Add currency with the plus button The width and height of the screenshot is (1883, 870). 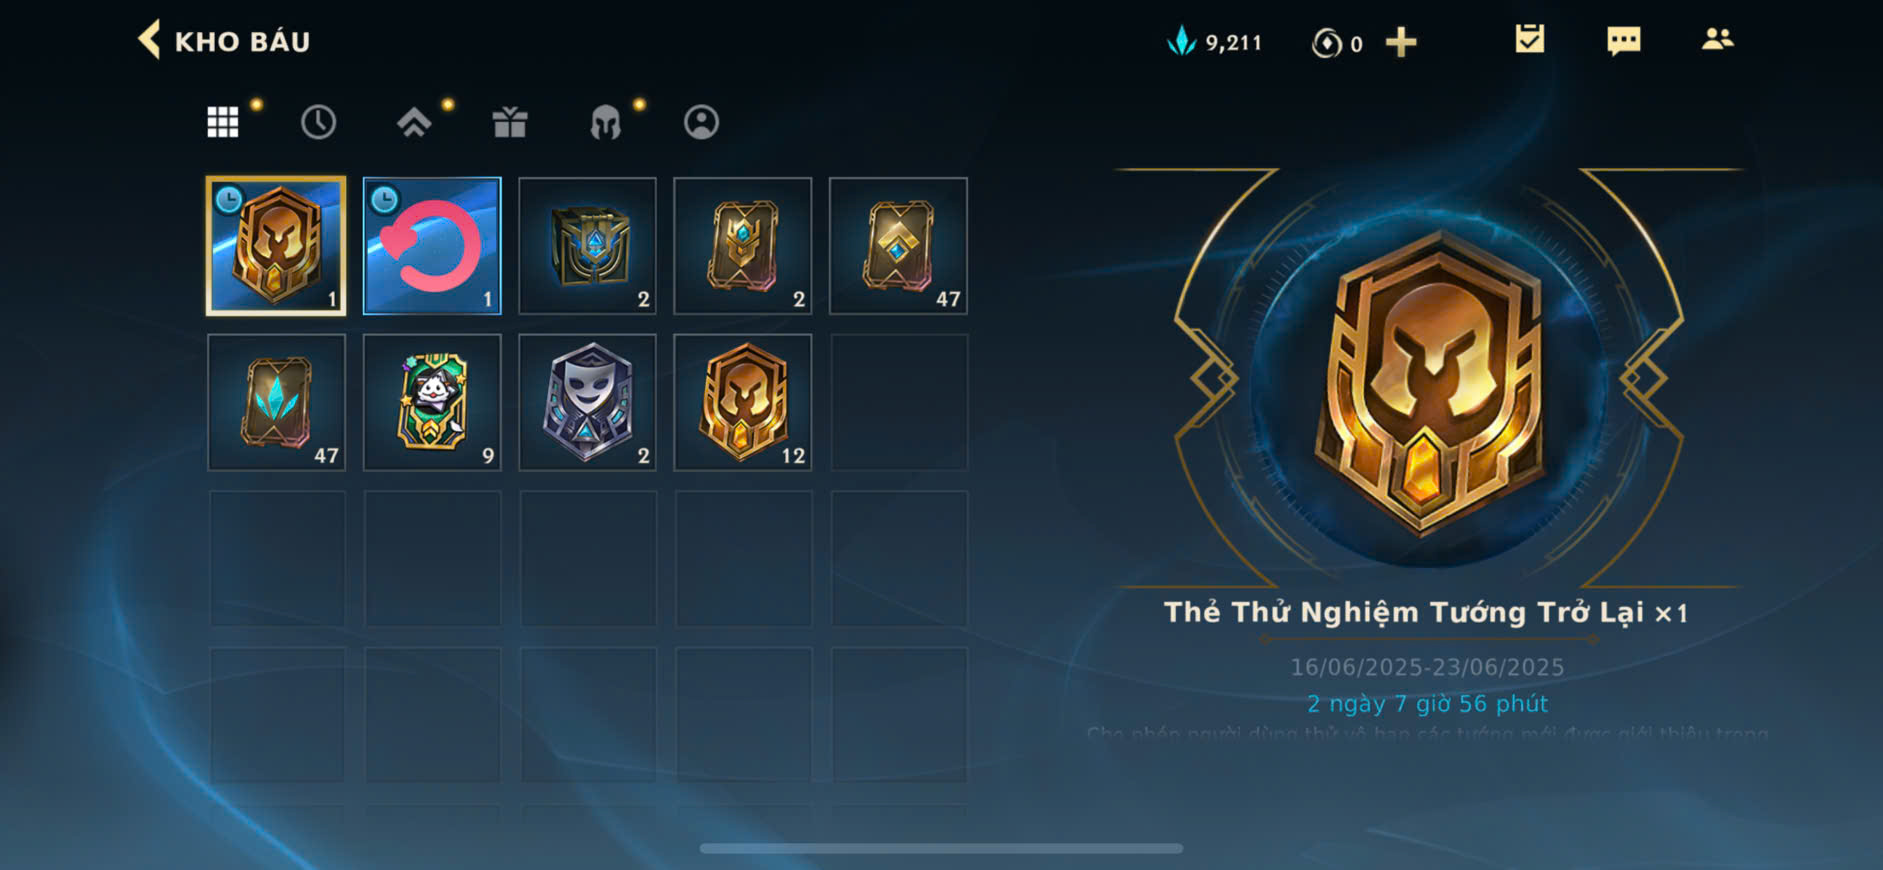pos(1401,42)
